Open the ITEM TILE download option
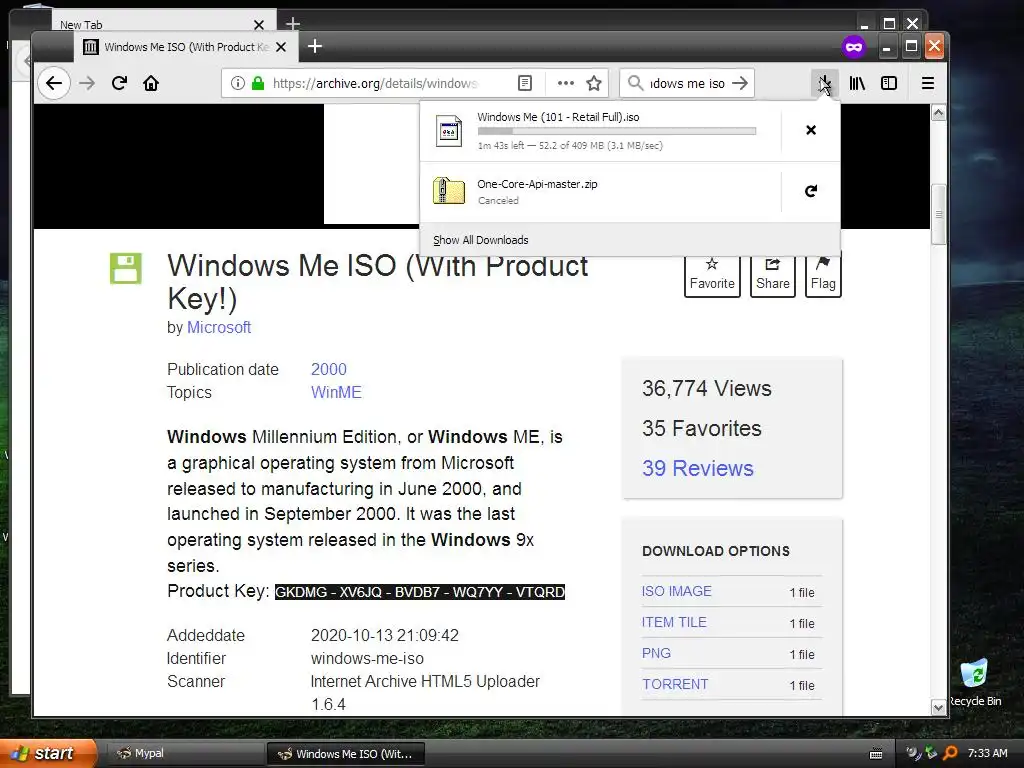The width and height of the screenshot is (1024, 768). (673, 622)
